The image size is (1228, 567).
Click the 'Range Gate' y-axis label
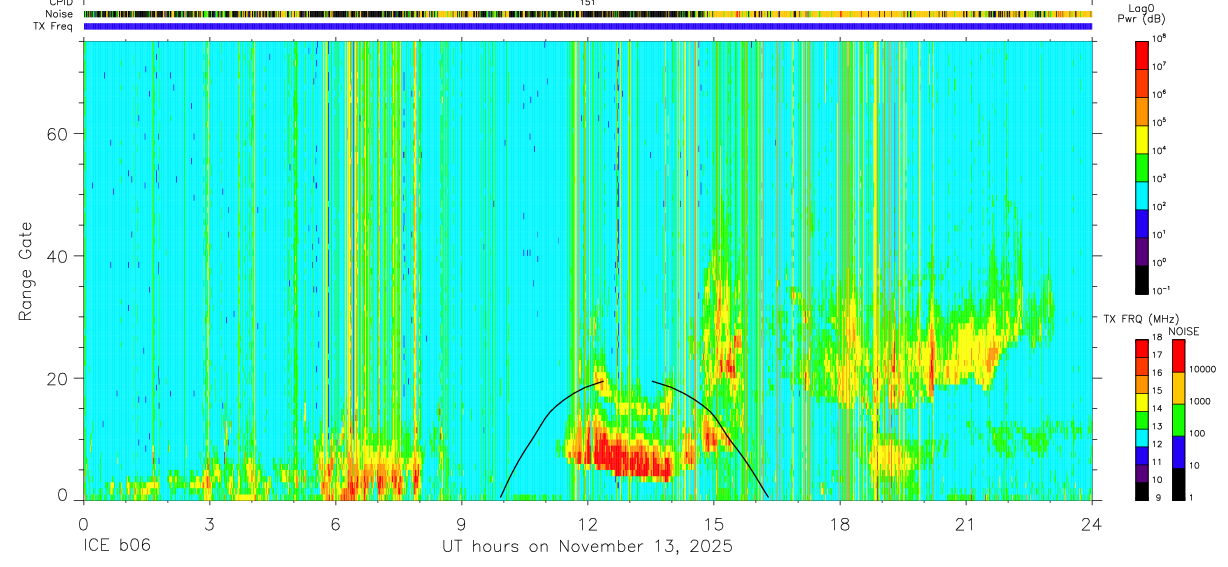click(x=27, y=269)
